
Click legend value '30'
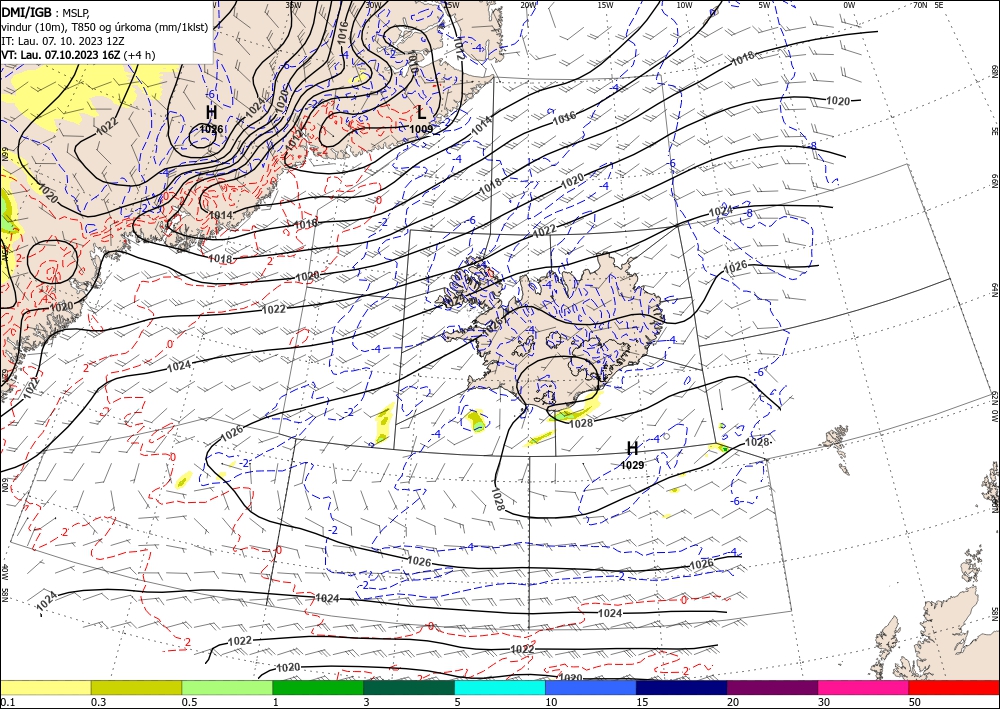[824, 702]
